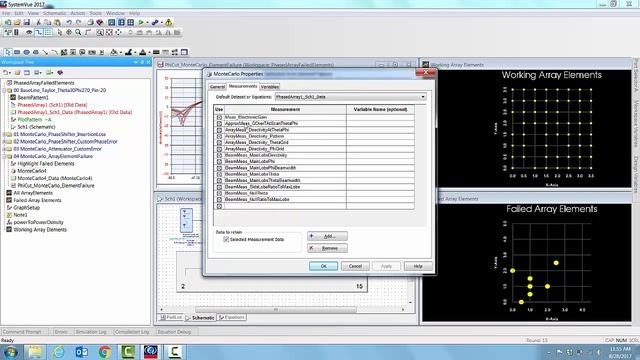
Task: Open the Default Dataset or Equations dropdown
Action: [423, 97]
